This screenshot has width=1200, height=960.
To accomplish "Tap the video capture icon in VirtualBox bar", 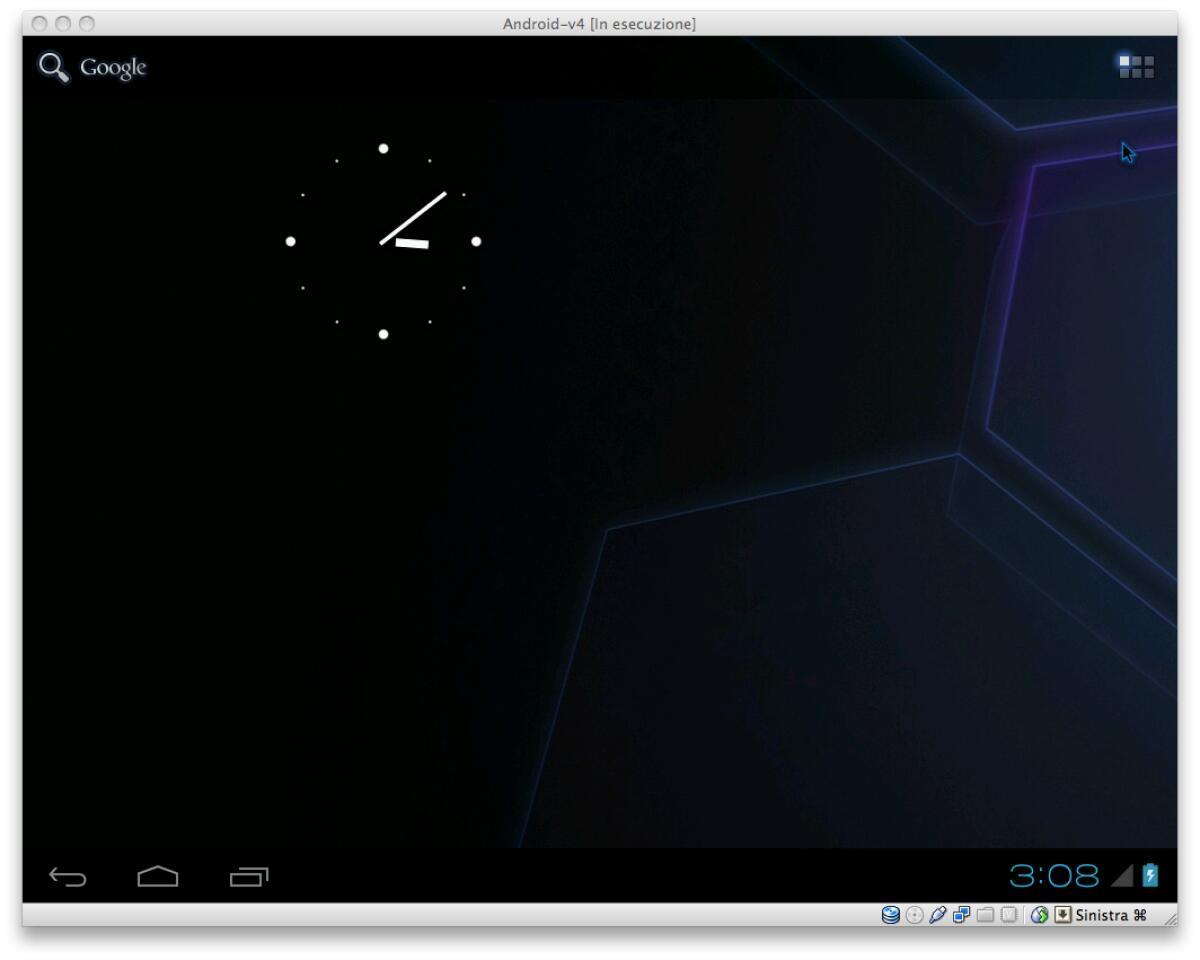I will click(x=1040, y=914).
